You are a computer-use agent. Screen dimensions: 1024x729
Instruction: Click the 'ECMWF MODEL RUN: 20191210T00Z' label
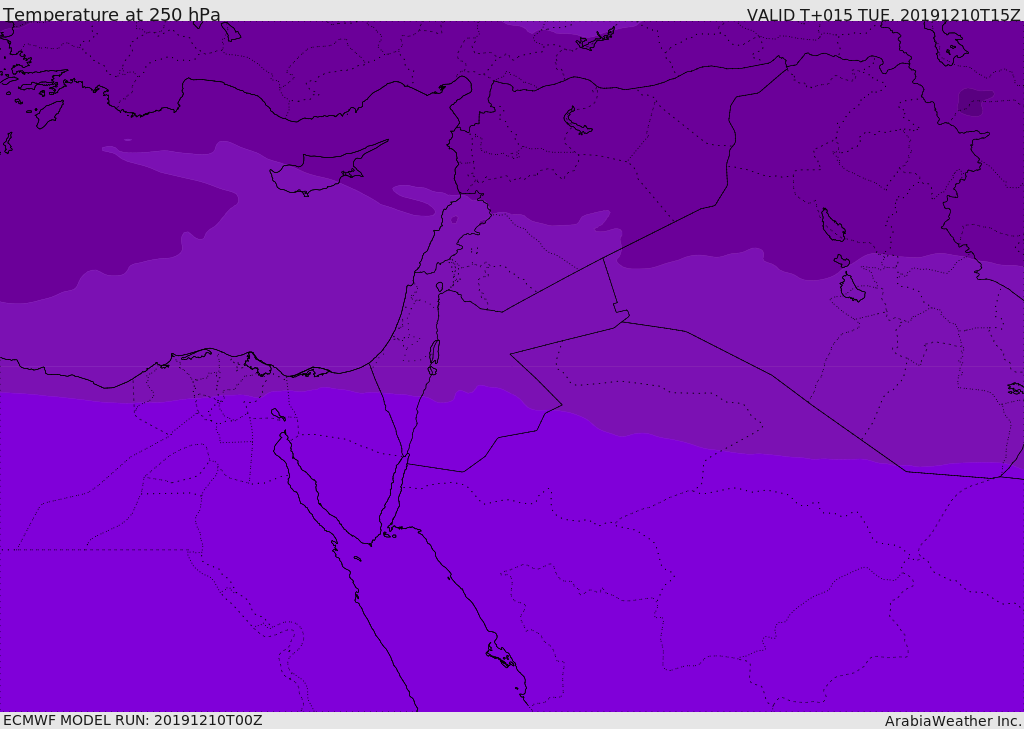point(133,720)
